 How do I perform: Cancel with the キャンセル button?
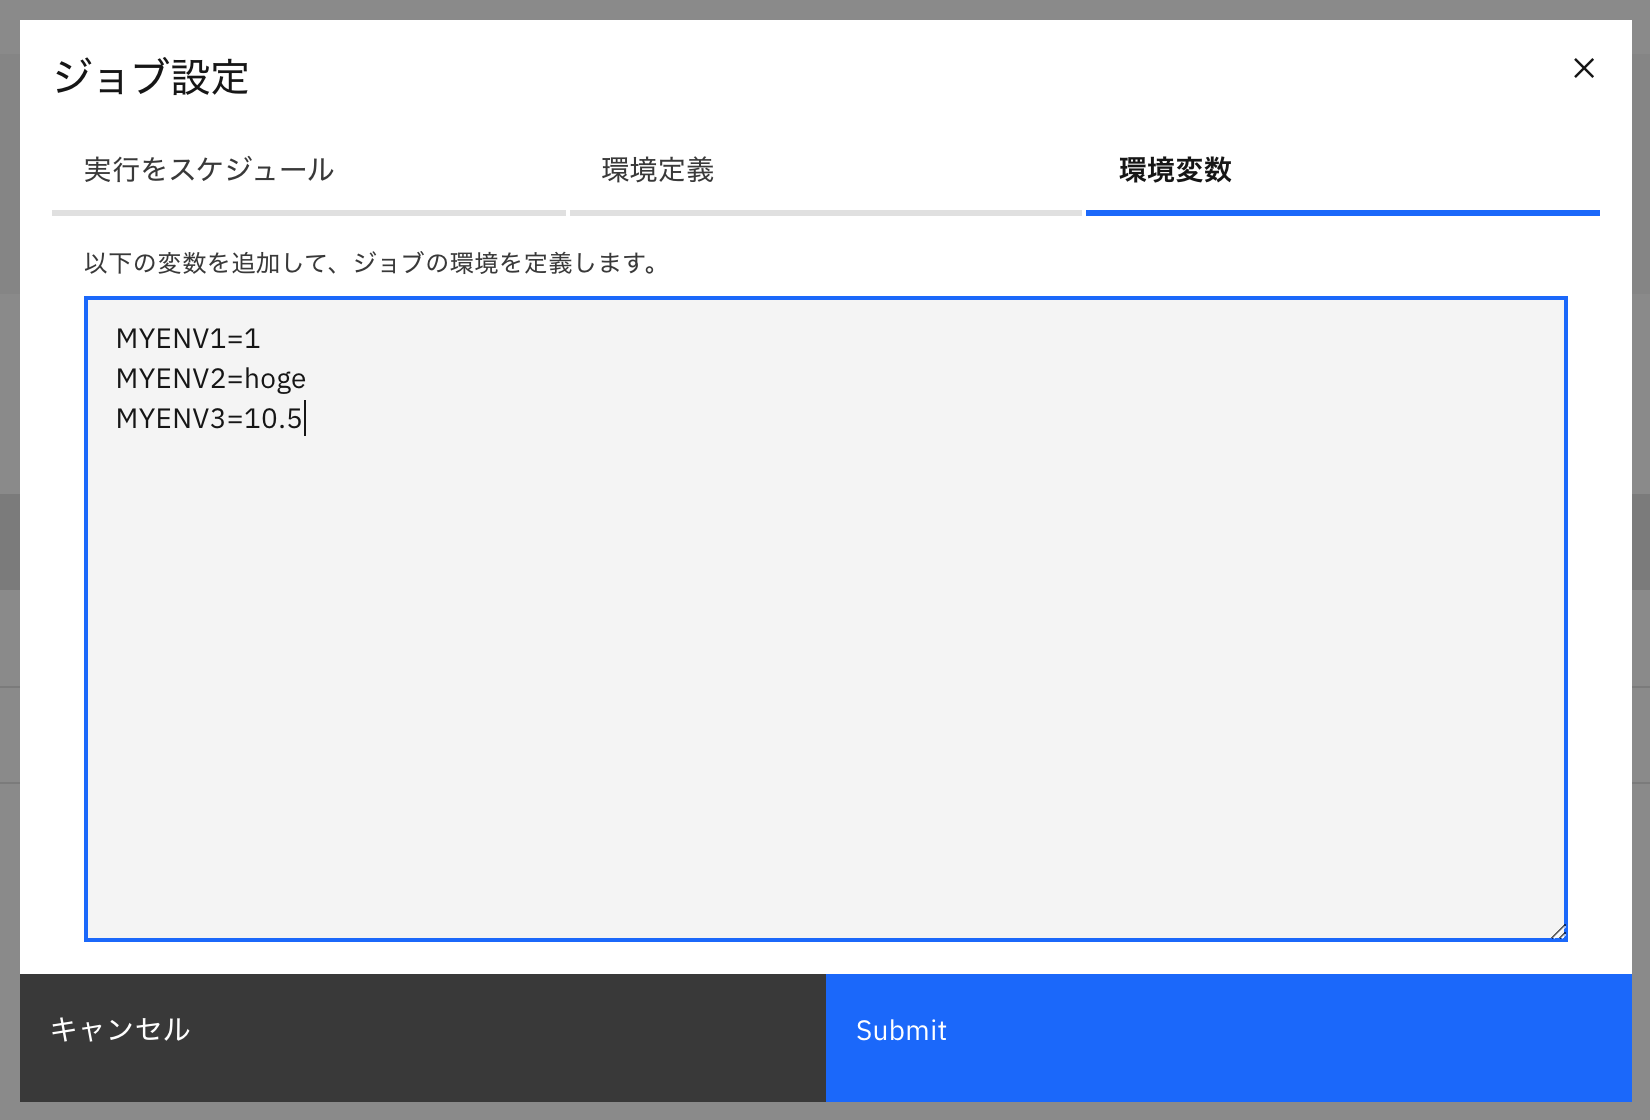(423, 1038)
